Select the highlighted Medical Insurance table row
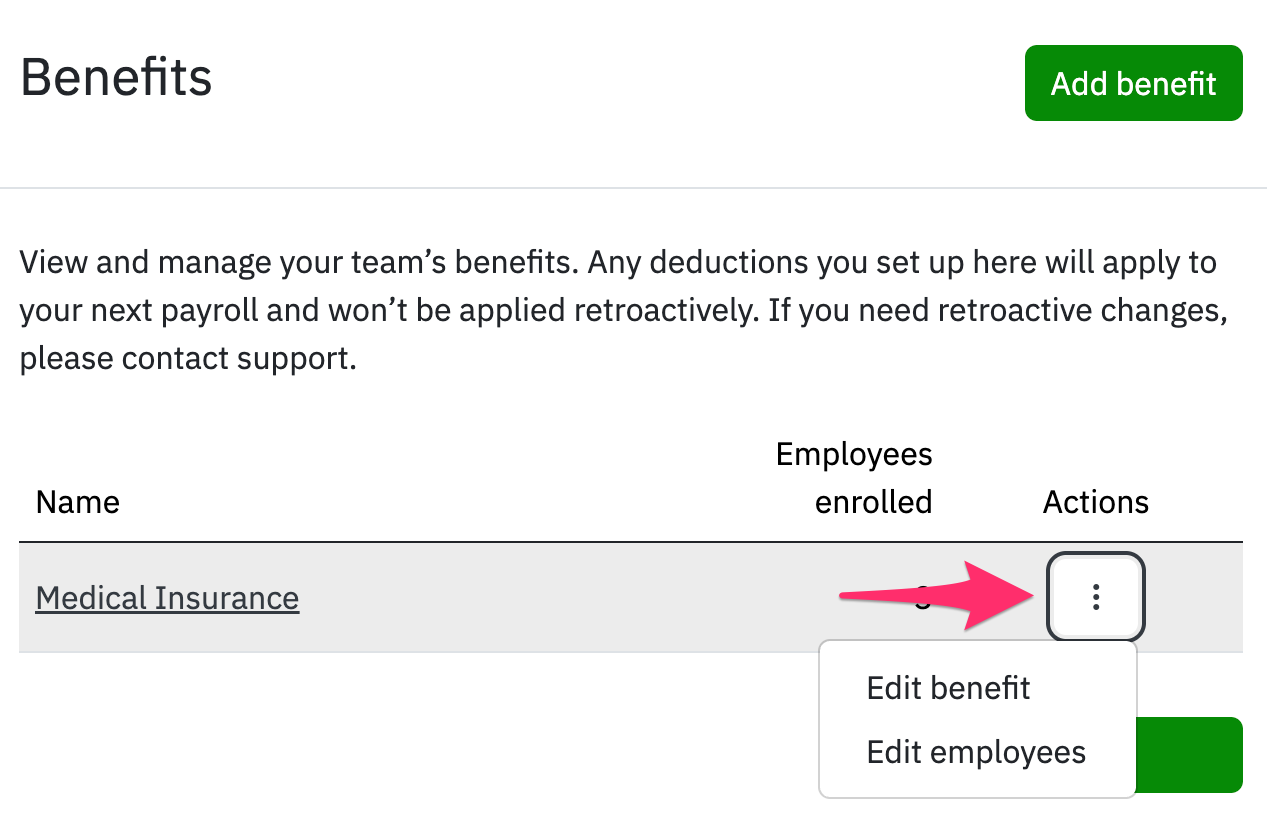The height and width of the screenshot is (822, 1268). pos(500,597)
